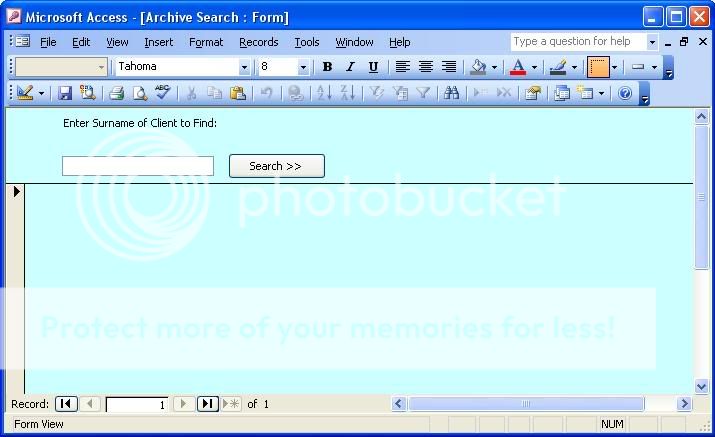The width and height of the screenshot is (715, 437).
Task: Open the Tools menu
Action: [306, 42]
